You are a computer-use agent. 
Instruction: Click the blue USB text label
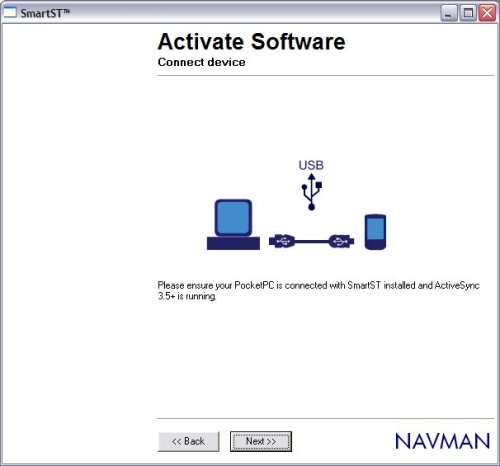311,165
